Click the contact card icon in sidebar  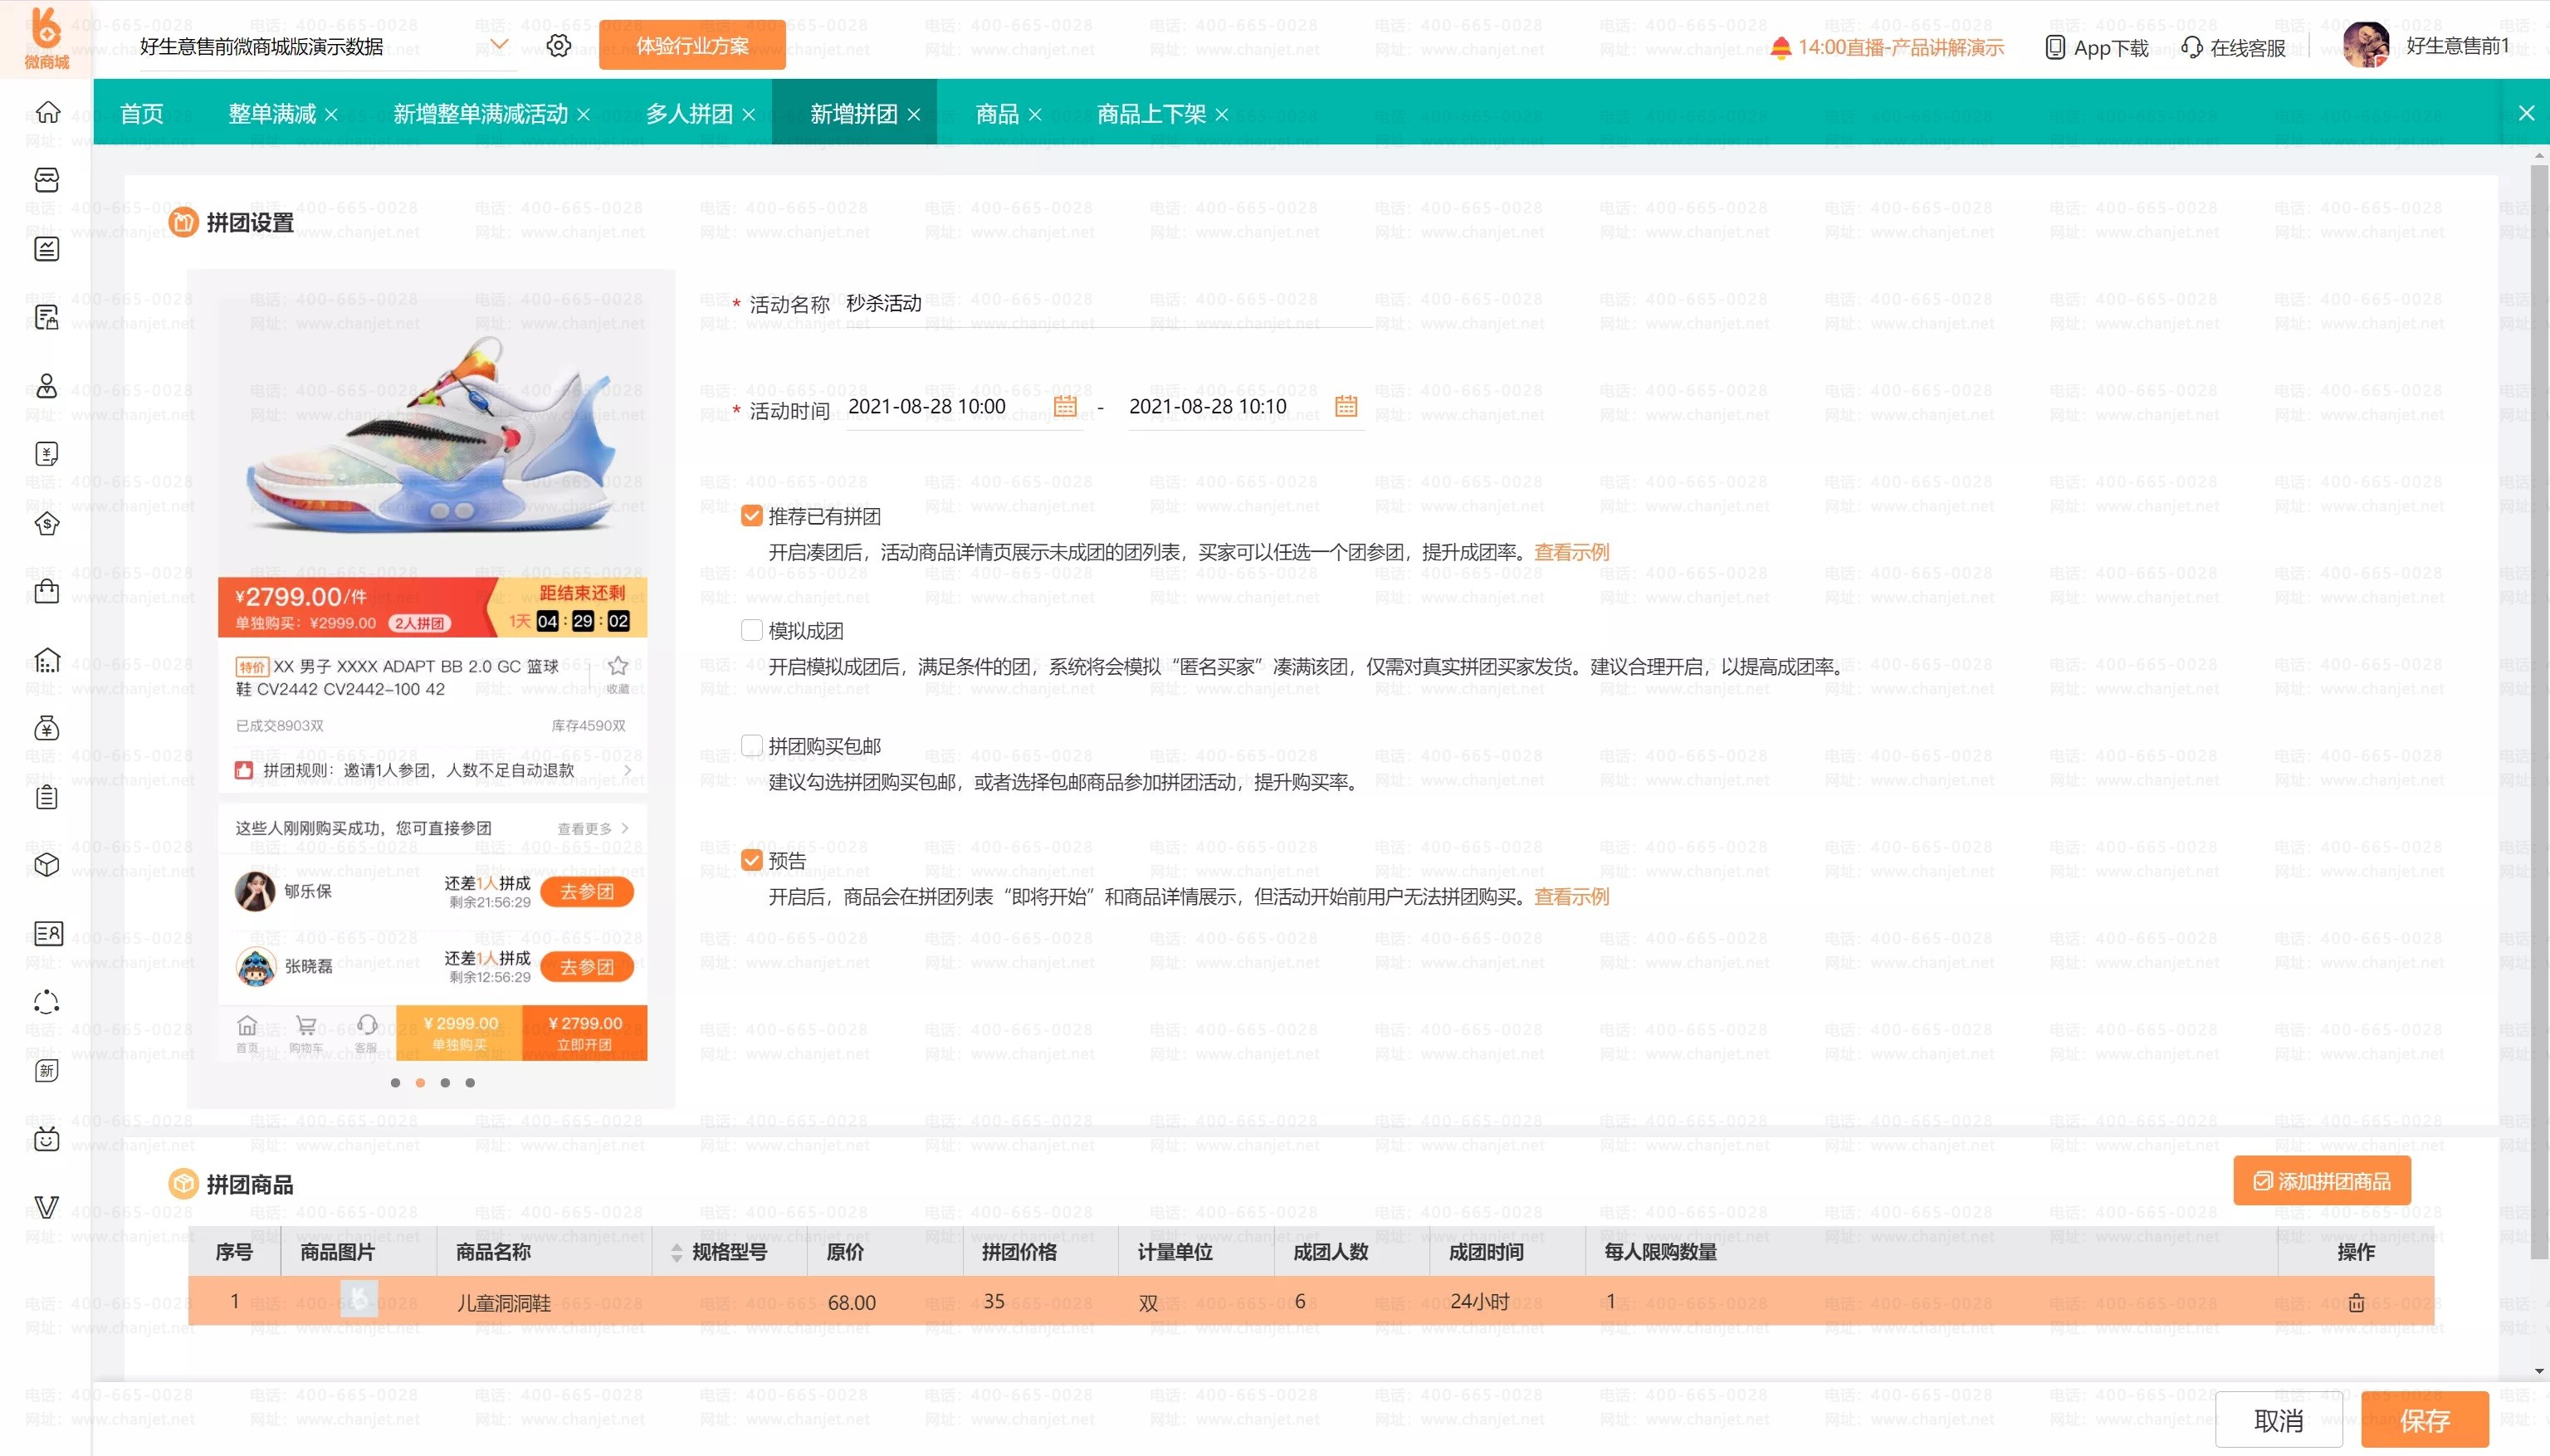click(47, 934)
